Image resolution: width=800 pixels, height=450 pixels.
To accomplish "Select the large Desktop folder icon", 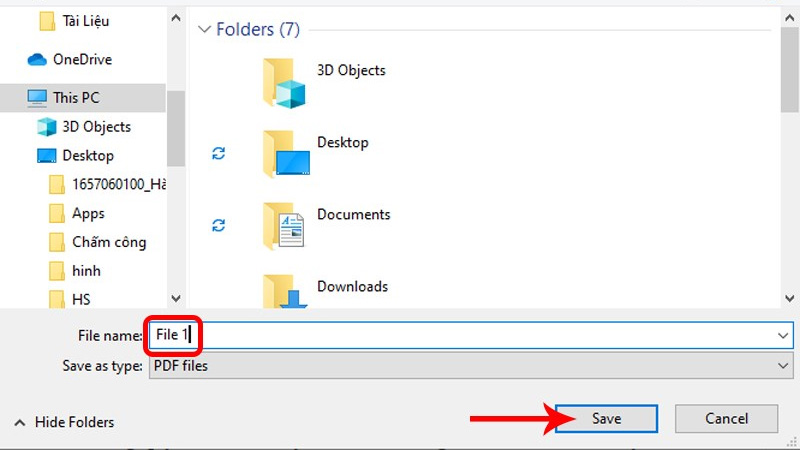I will pyautogui.click(x=286, y=154).
